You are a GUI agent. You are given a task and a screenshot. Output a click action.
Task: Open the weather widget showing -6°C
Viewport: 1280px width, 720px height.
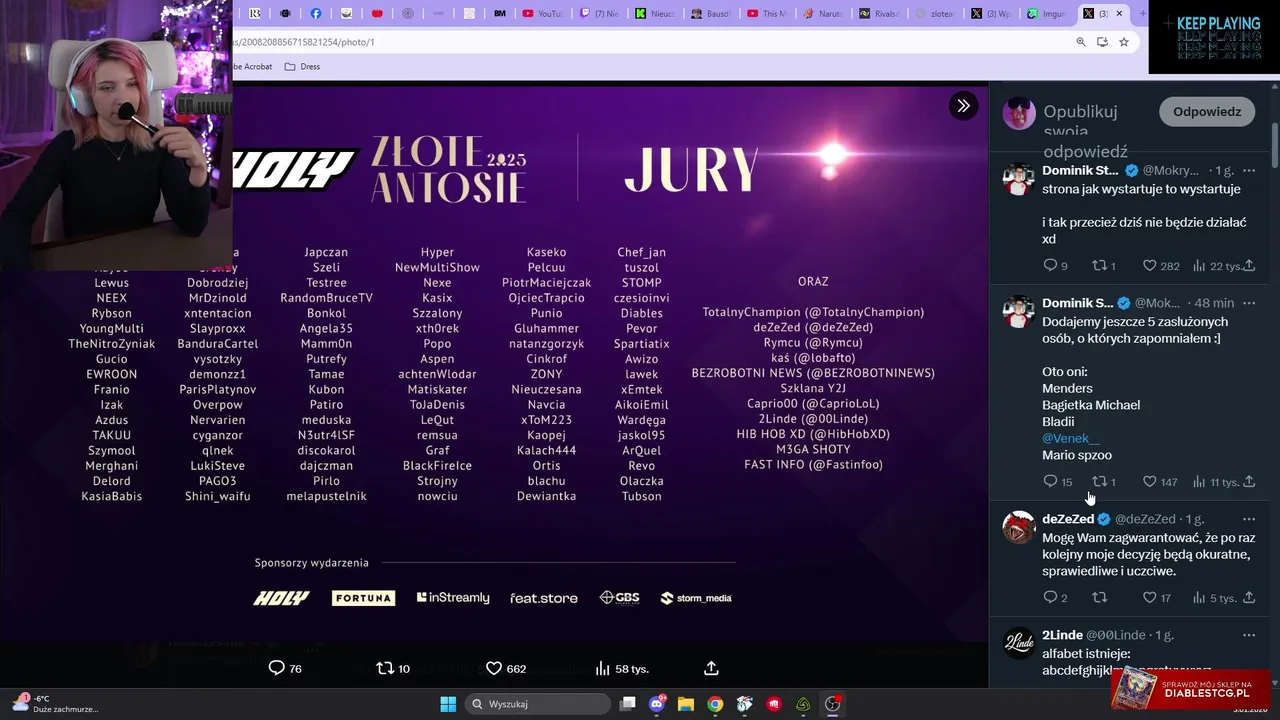tap(55, 703)
